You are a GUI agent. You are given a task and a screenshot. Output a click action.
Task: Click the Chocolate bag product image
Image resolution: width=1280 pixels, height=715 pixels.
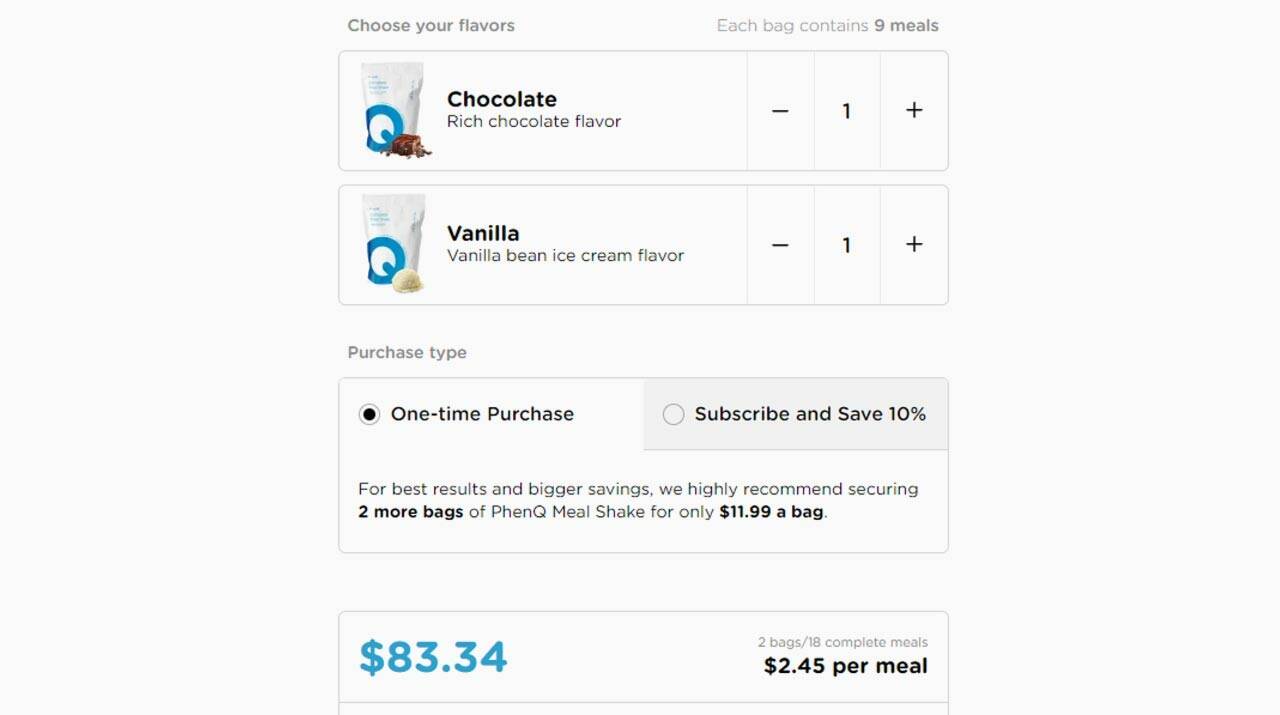pyautogui.click(x=395, y=110)
